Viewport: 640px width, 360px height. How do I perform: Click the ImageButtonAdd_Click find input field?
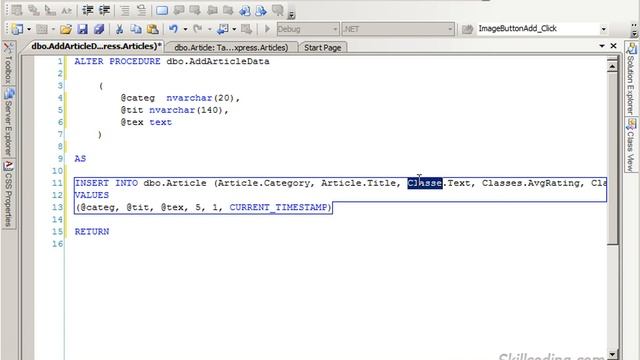[537, 29]
